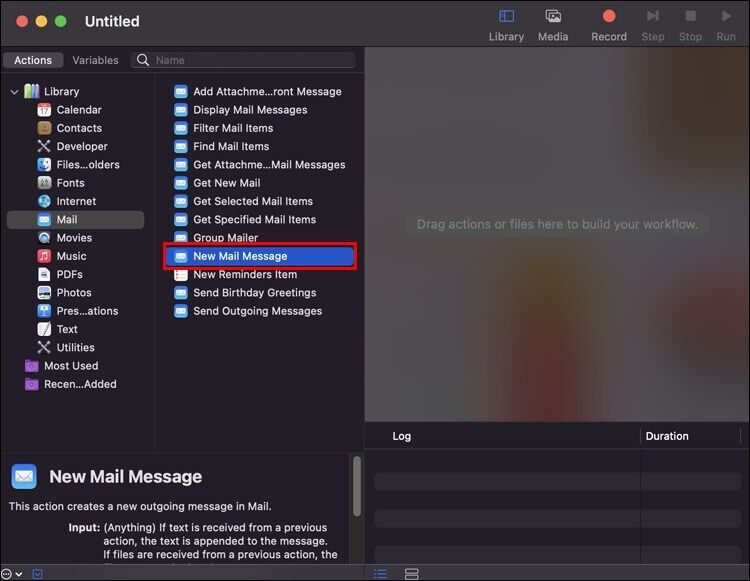Image resolution: width=750 pixels, height=581 pixels.
Task: Select Calendar category icon
Action: (x=44, y=110)
